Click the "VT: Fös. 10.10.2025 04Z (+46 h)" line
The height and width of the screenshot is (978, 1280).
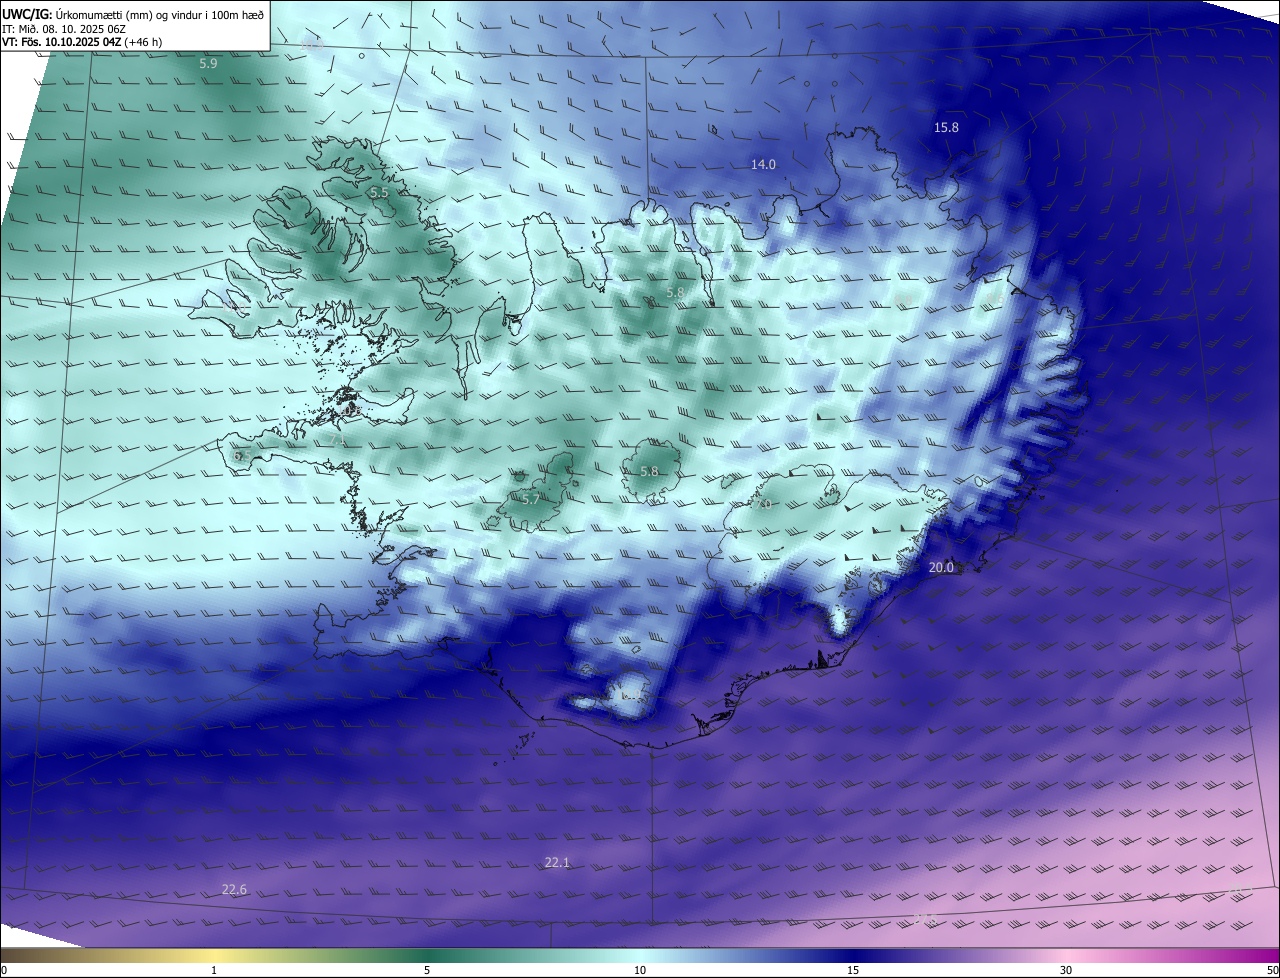coord(82,43)
